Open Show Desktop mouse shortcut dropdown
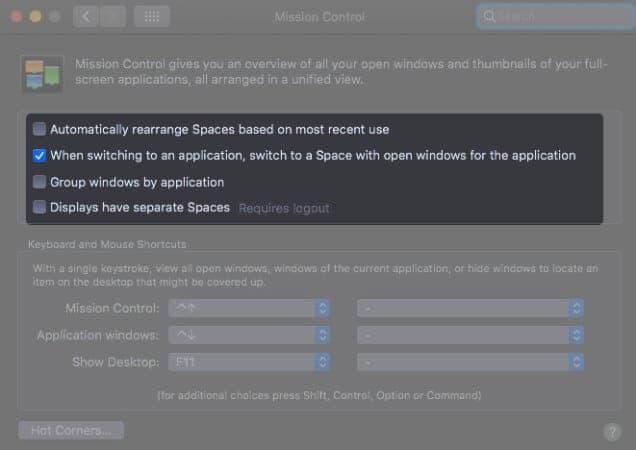The image size is (636, 450). 470,362
